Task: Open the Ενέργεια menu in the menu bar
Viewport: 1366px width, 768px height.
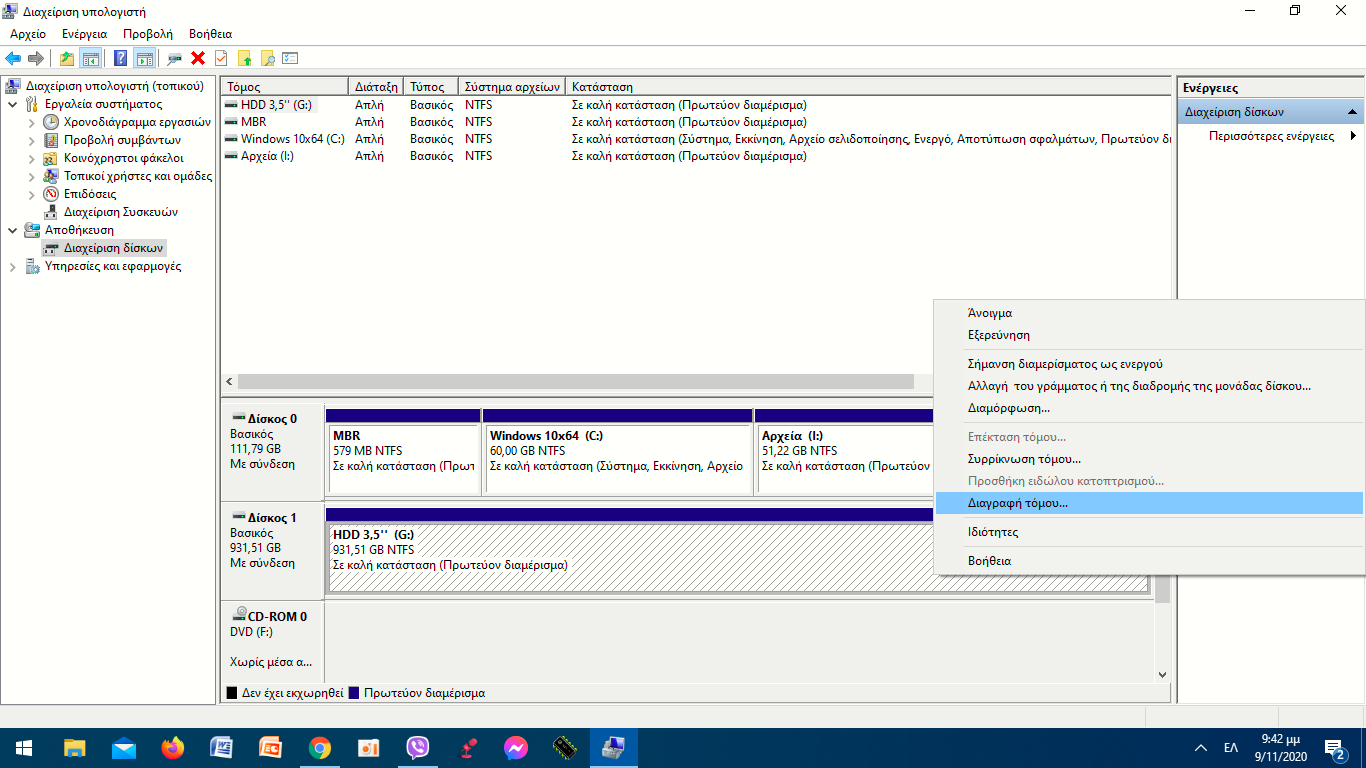Action: tap(84, 34)
